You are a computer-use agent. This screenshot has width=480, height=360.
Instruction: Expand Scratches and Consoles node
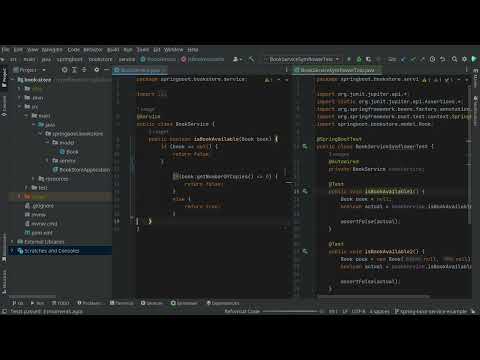click(13, 251)
